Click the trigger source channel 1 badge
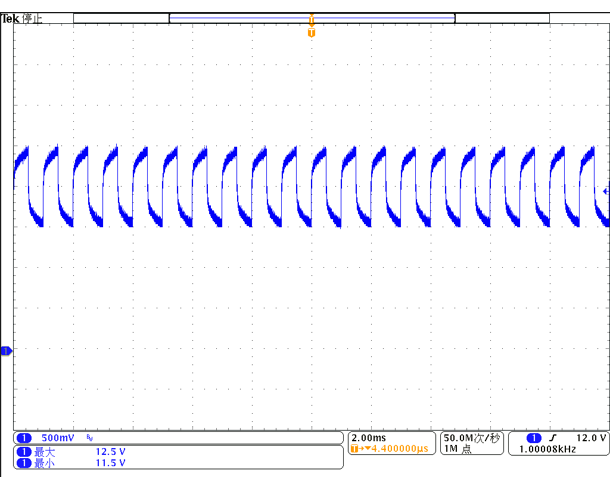 point(534,438)
